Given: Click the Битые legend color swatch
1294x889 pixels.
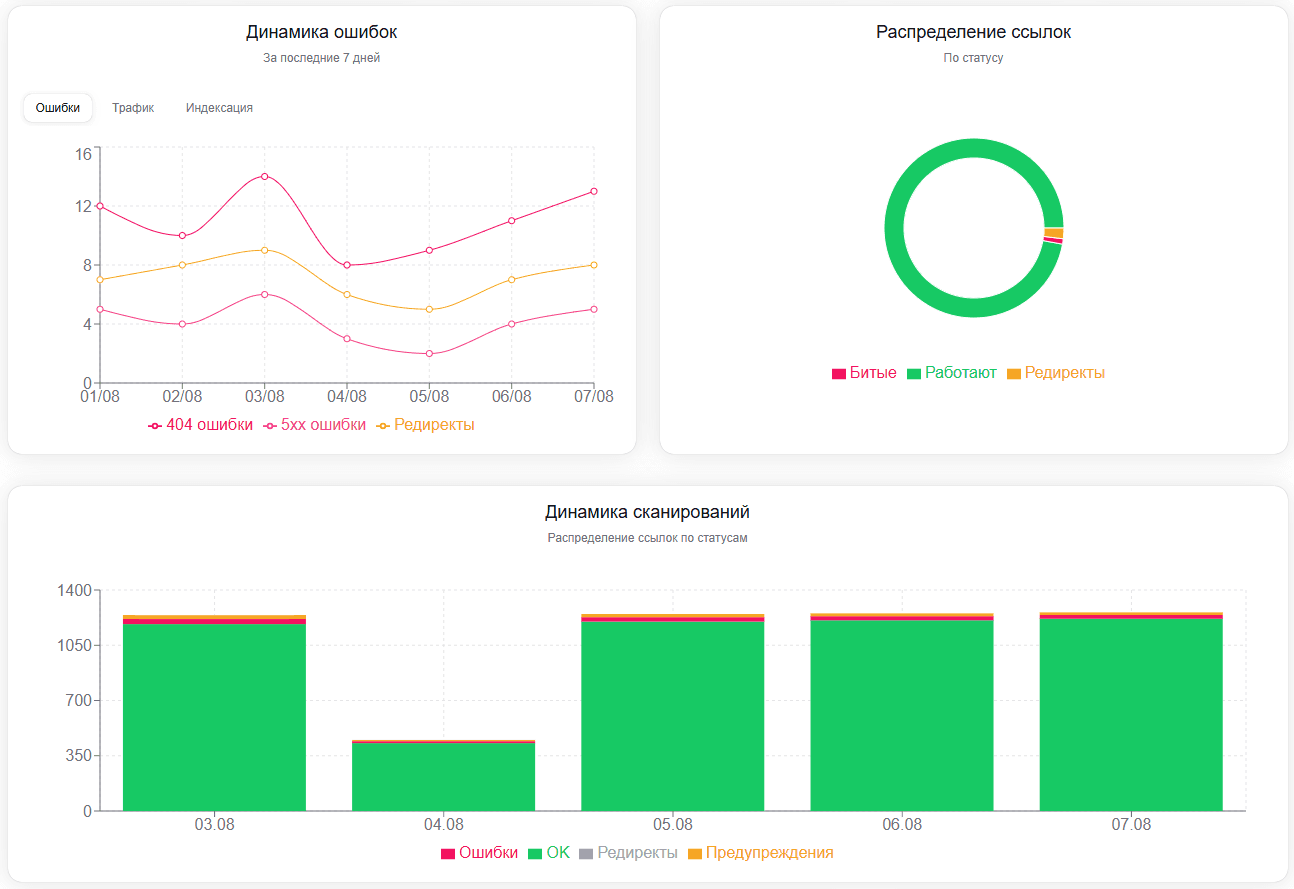Looking at the screenshot, I should click(x=839, y=374).
